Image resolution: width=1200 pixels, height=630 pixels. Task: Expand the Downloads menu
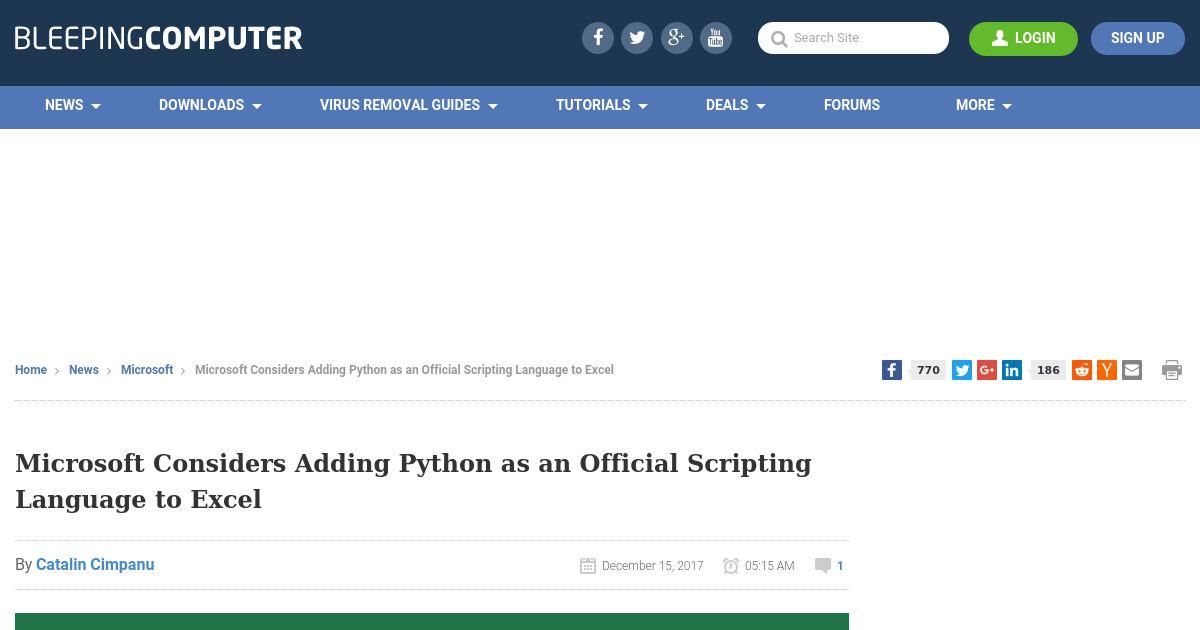pos(210,105)
